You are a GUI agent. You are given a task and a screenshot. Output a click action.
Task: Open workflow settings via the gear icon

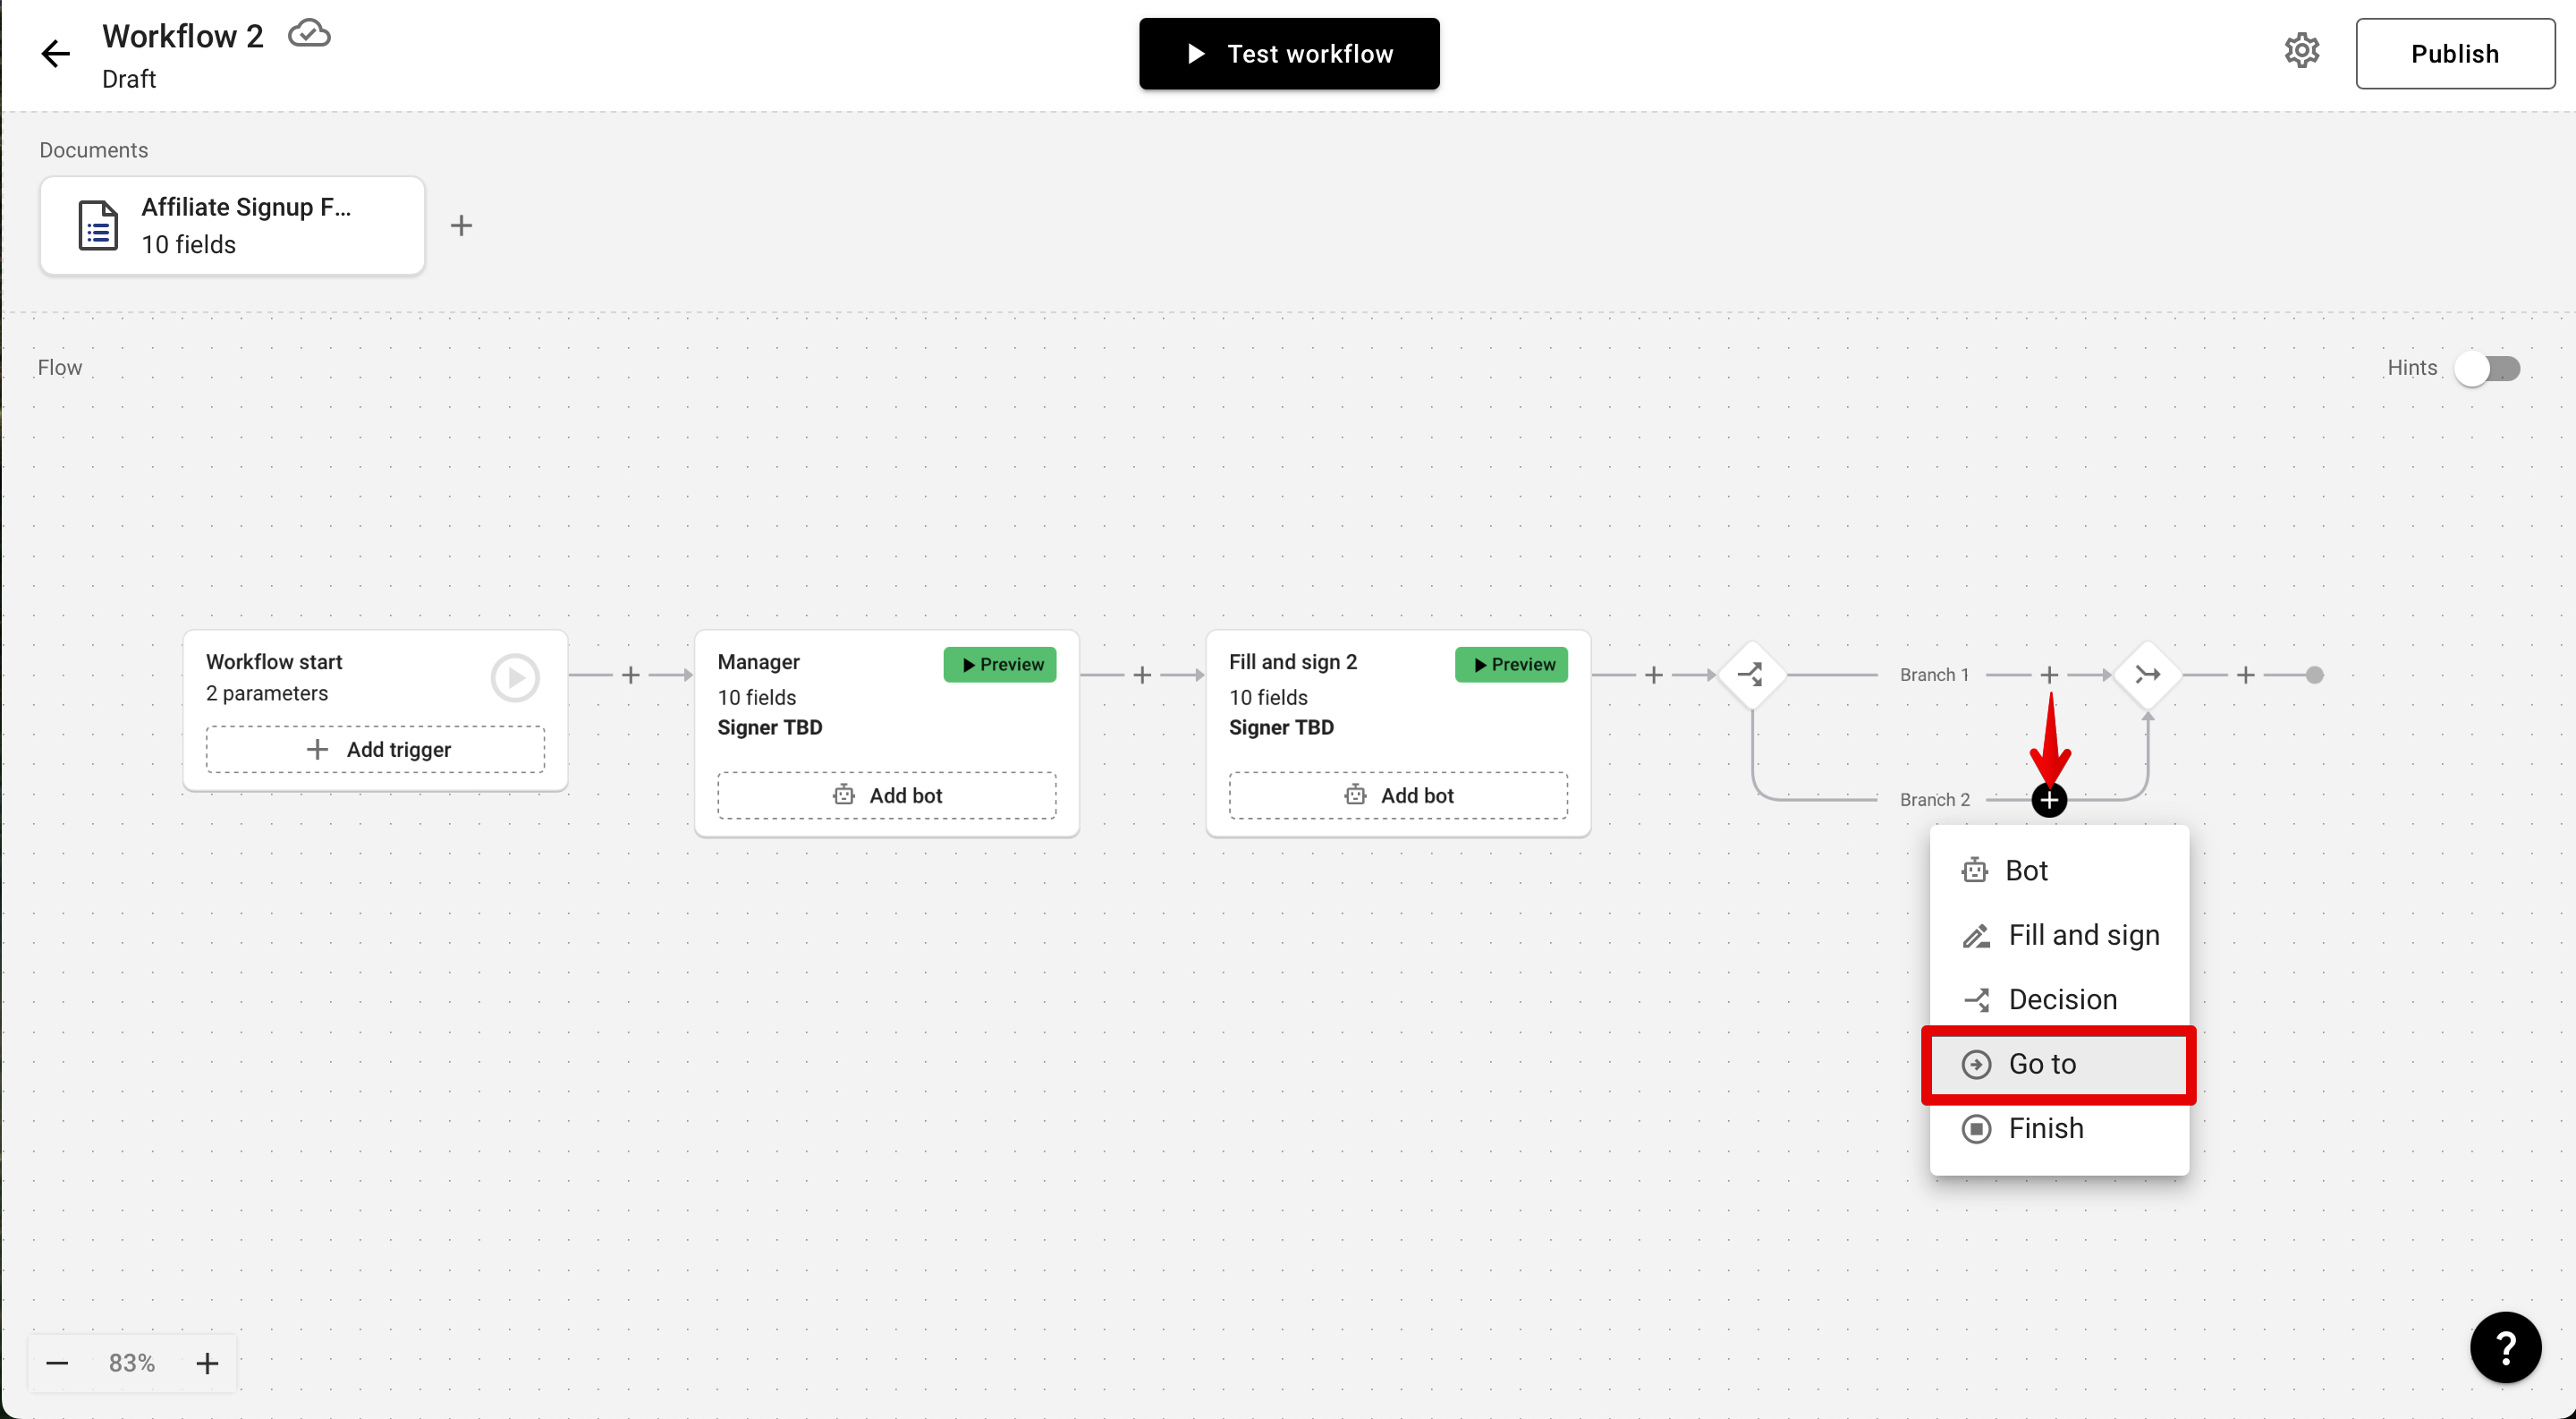(x=2302, y=50)
